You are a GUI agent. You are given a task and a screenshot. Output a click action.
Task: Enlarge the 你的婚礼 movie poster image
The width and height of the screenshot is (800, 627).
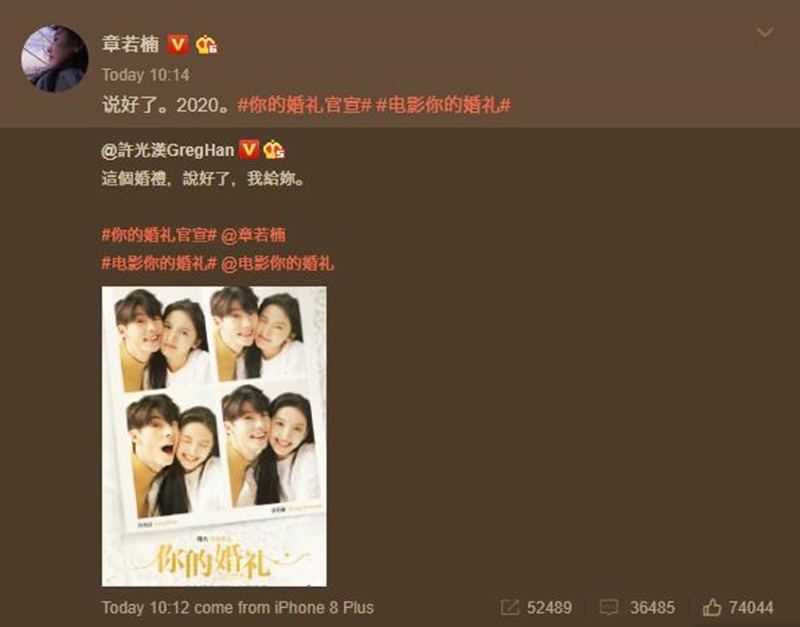point(214,436)
